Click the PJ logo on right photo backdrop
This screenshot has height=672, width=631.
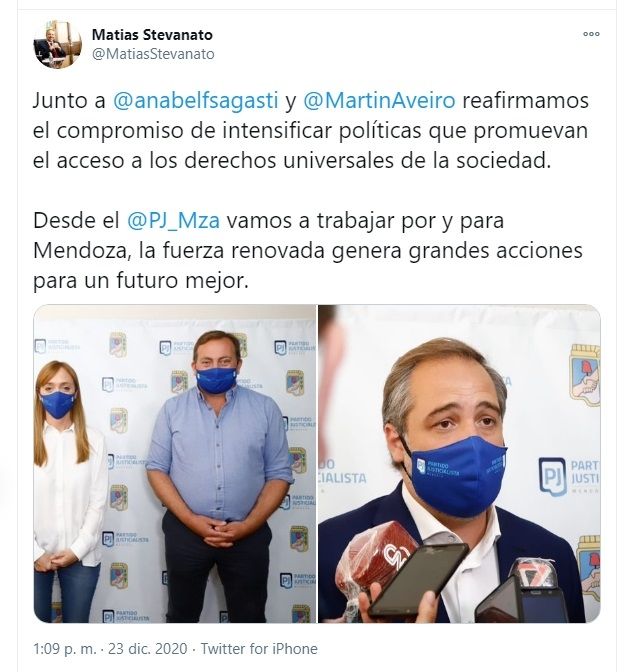coord(552,477)
